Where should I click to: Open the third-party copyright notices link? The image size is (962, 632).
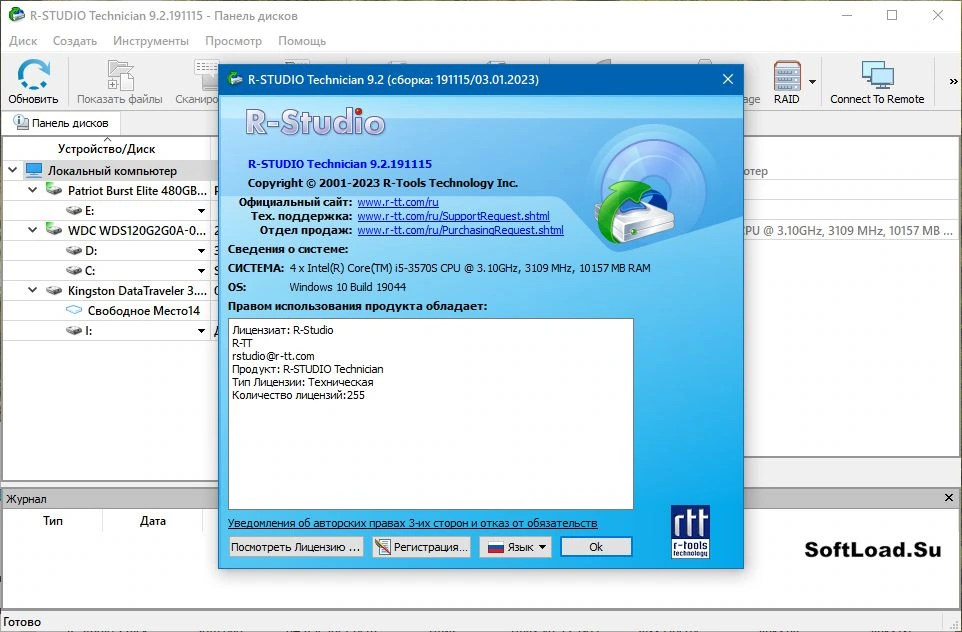(x=412, y=523)
